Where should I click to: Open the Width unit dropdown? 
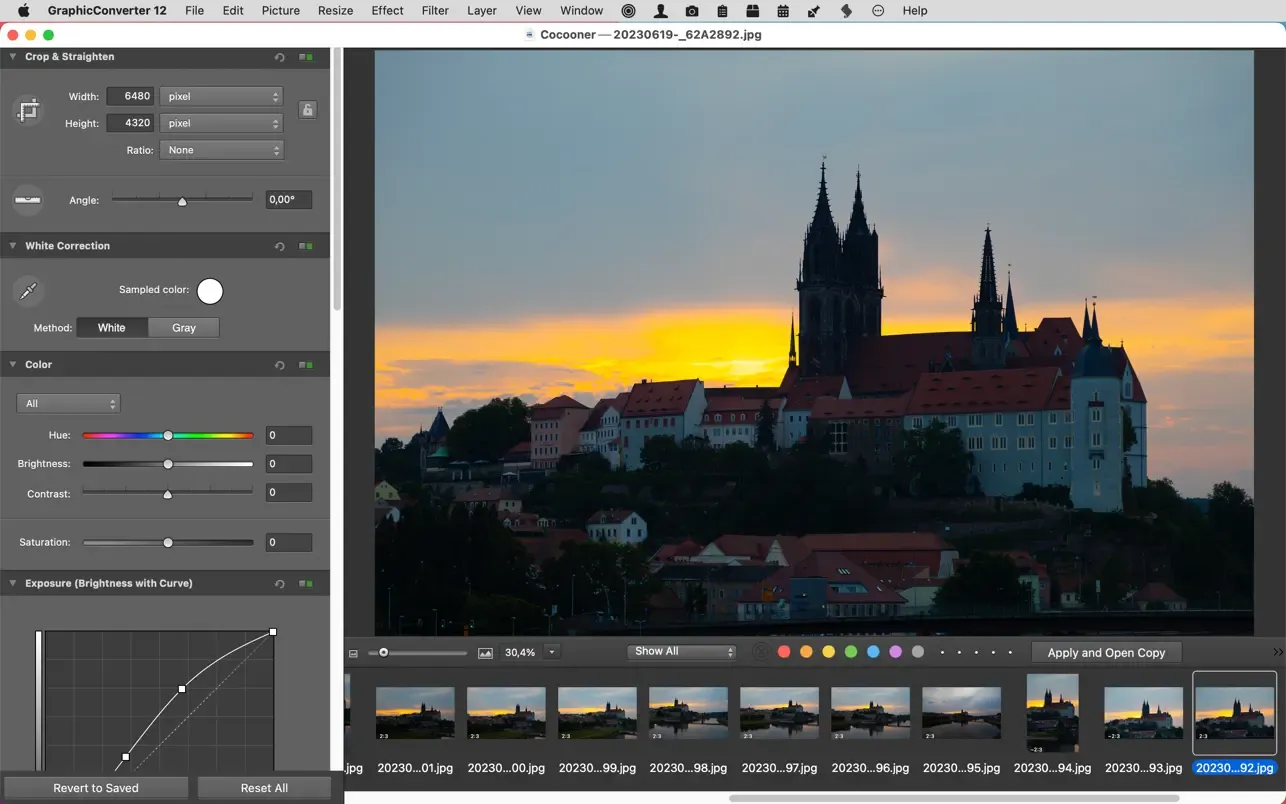pyautogui.click(x=221, y=97)
